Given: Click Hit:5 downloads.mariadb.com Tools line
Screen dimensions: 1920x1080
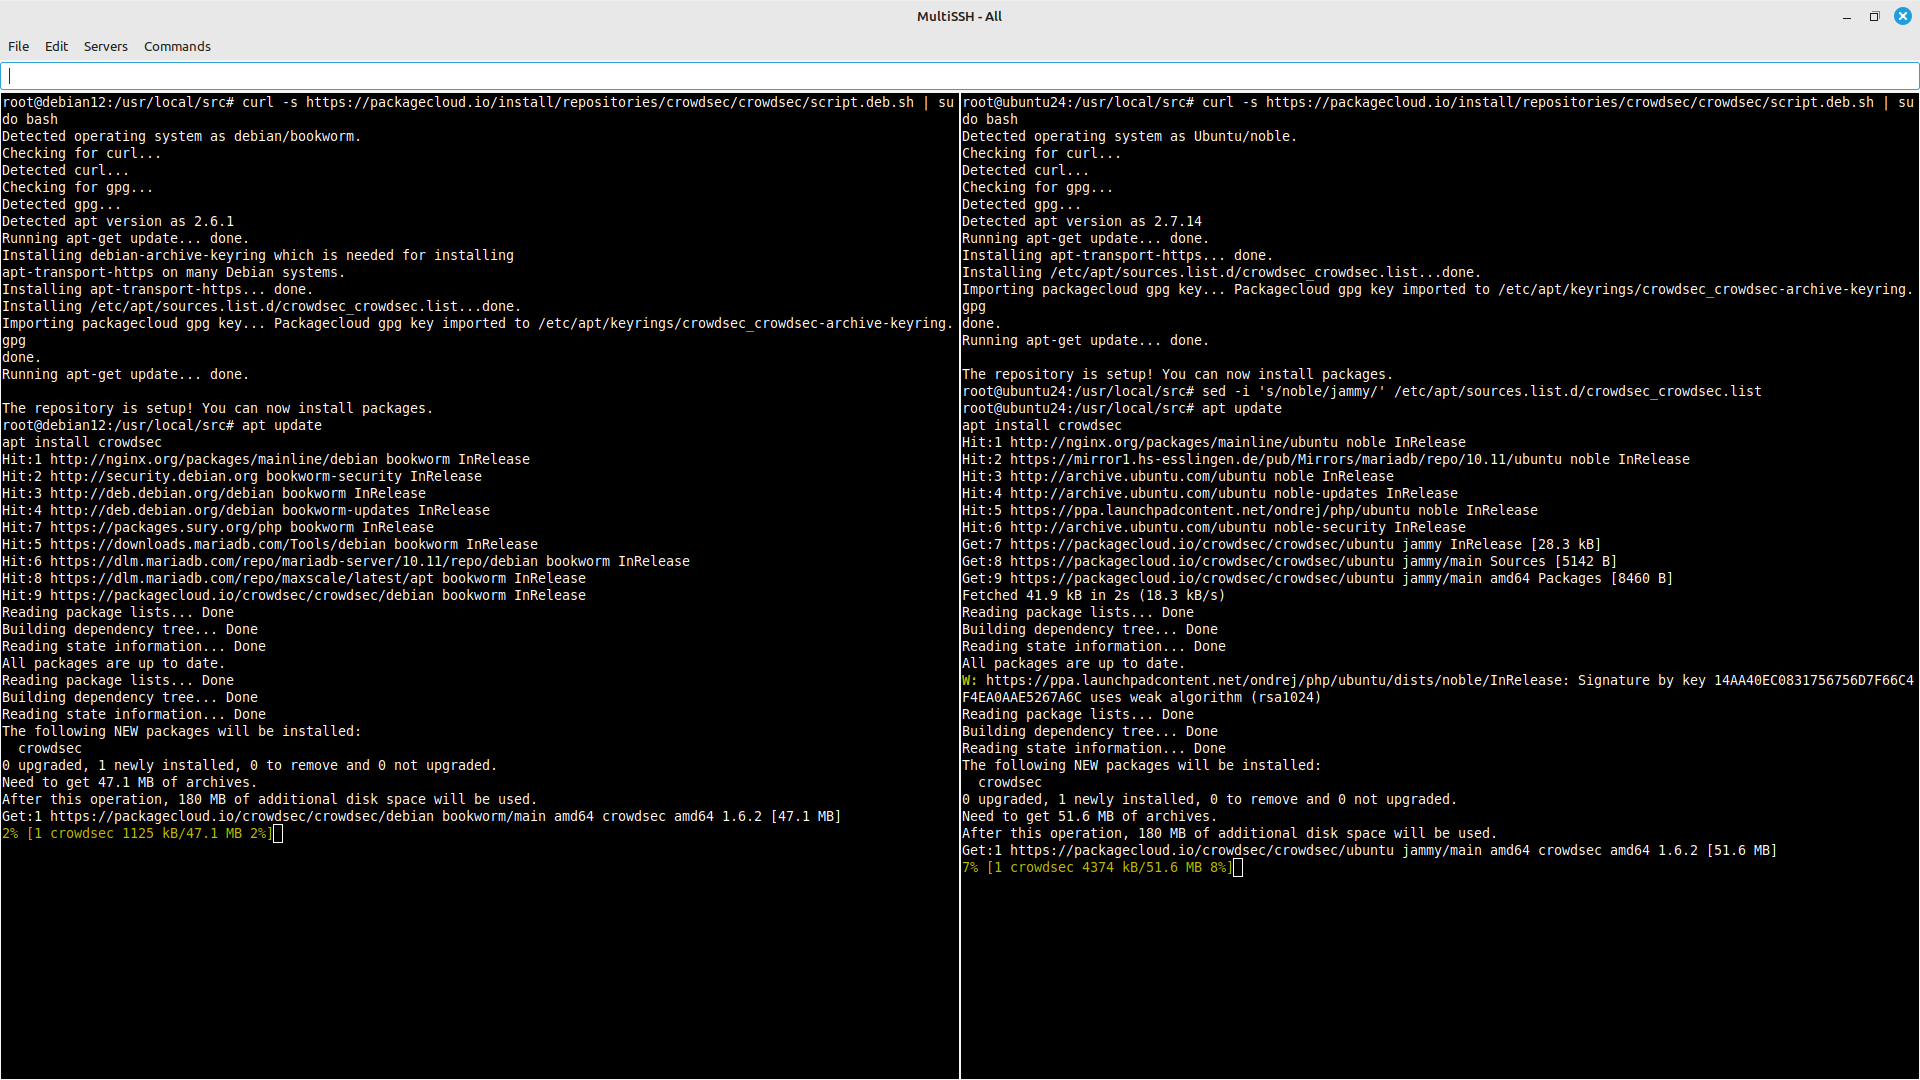Looking at the screenshot, I should click(270, 544).
